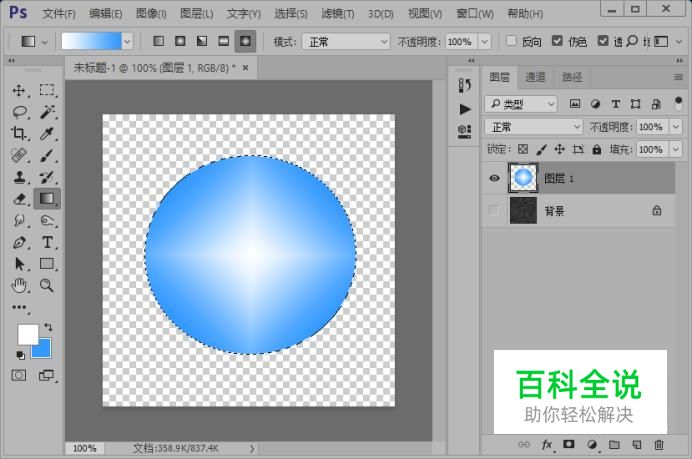The width and height of the screenshot is (692, 459).
Task: Choose the reflected gradient style
Action: pos(224,41)
